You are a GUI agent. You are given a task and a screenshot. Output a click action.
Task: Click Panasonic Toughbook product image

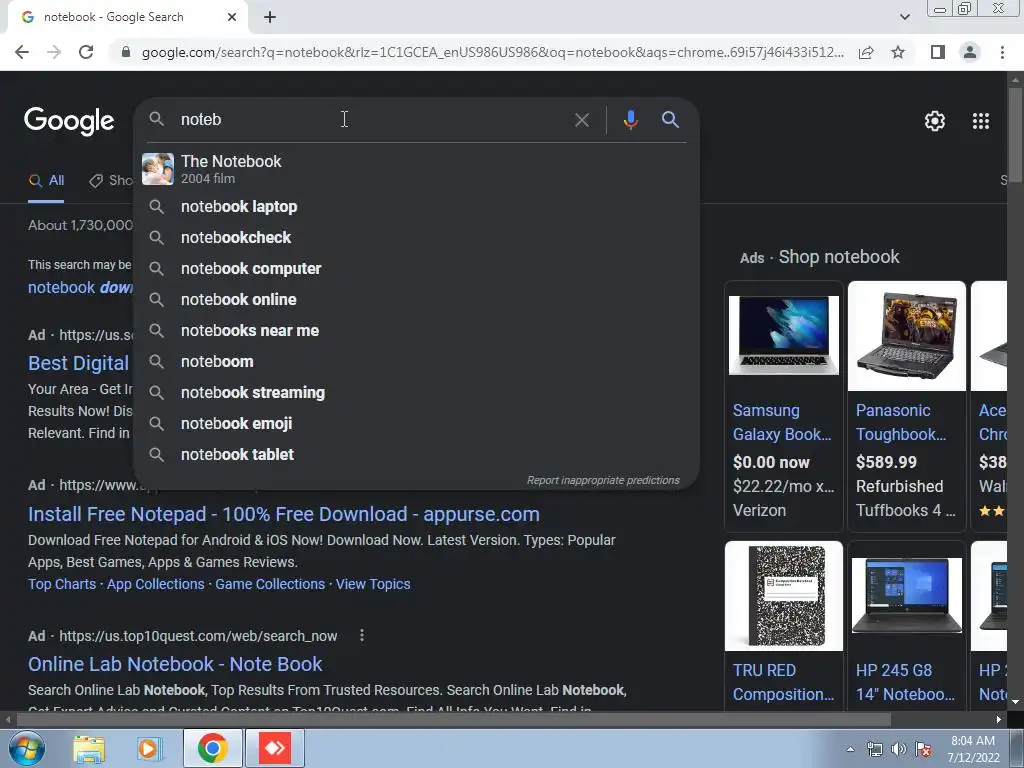coord(906,336)
